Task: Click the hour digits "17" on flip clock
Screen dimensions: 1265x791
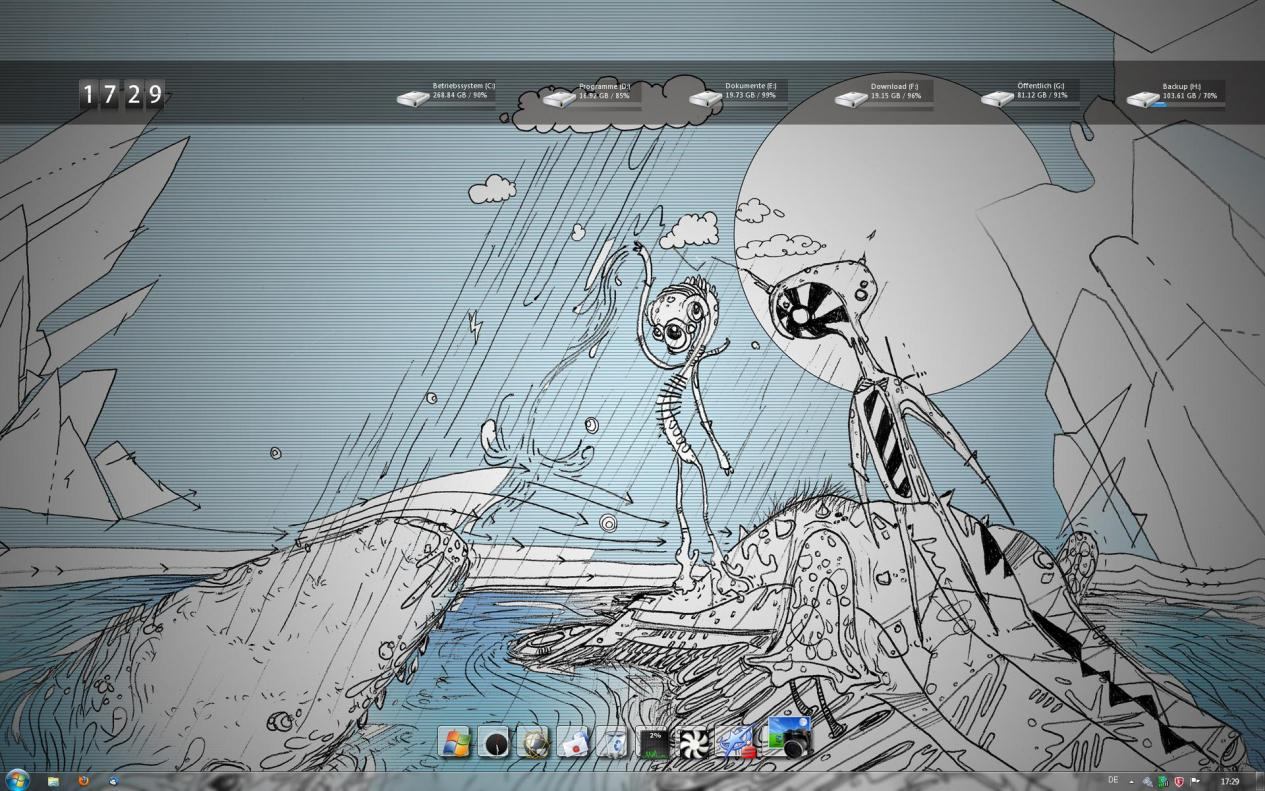Action: point(99,95)
